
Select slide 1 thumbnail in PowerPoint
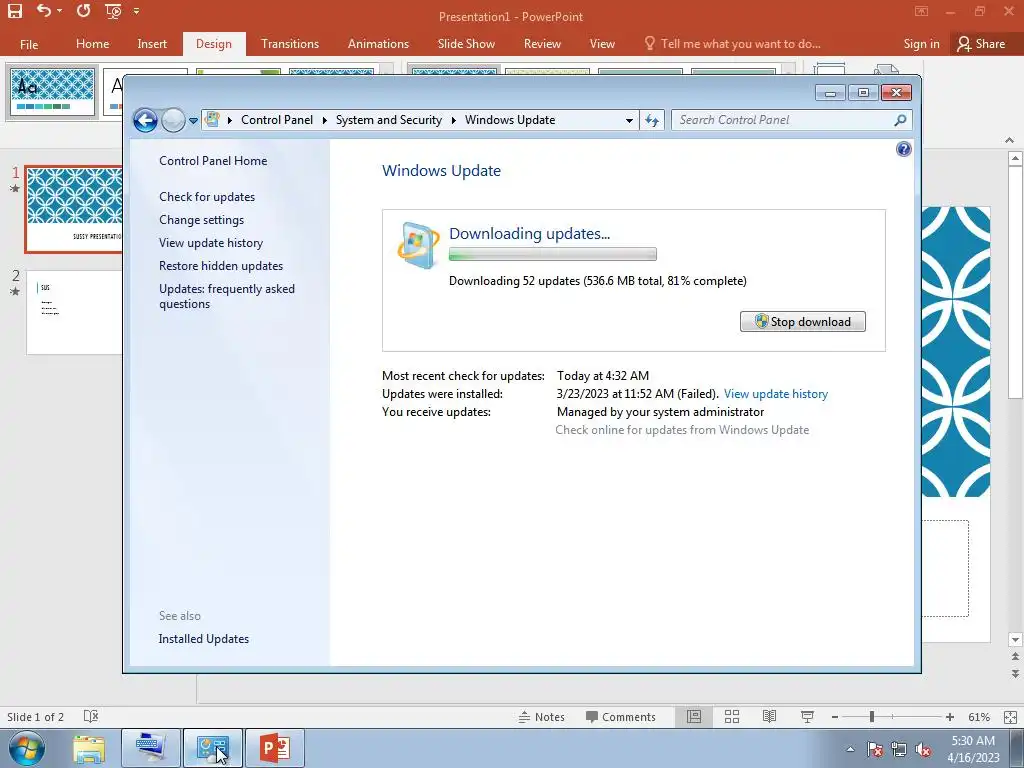(x=74, y=209)
